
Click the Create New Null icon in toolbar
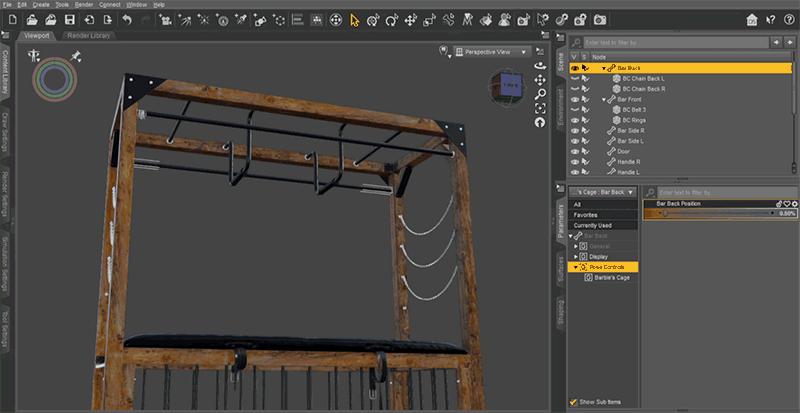tap(279, 20)
